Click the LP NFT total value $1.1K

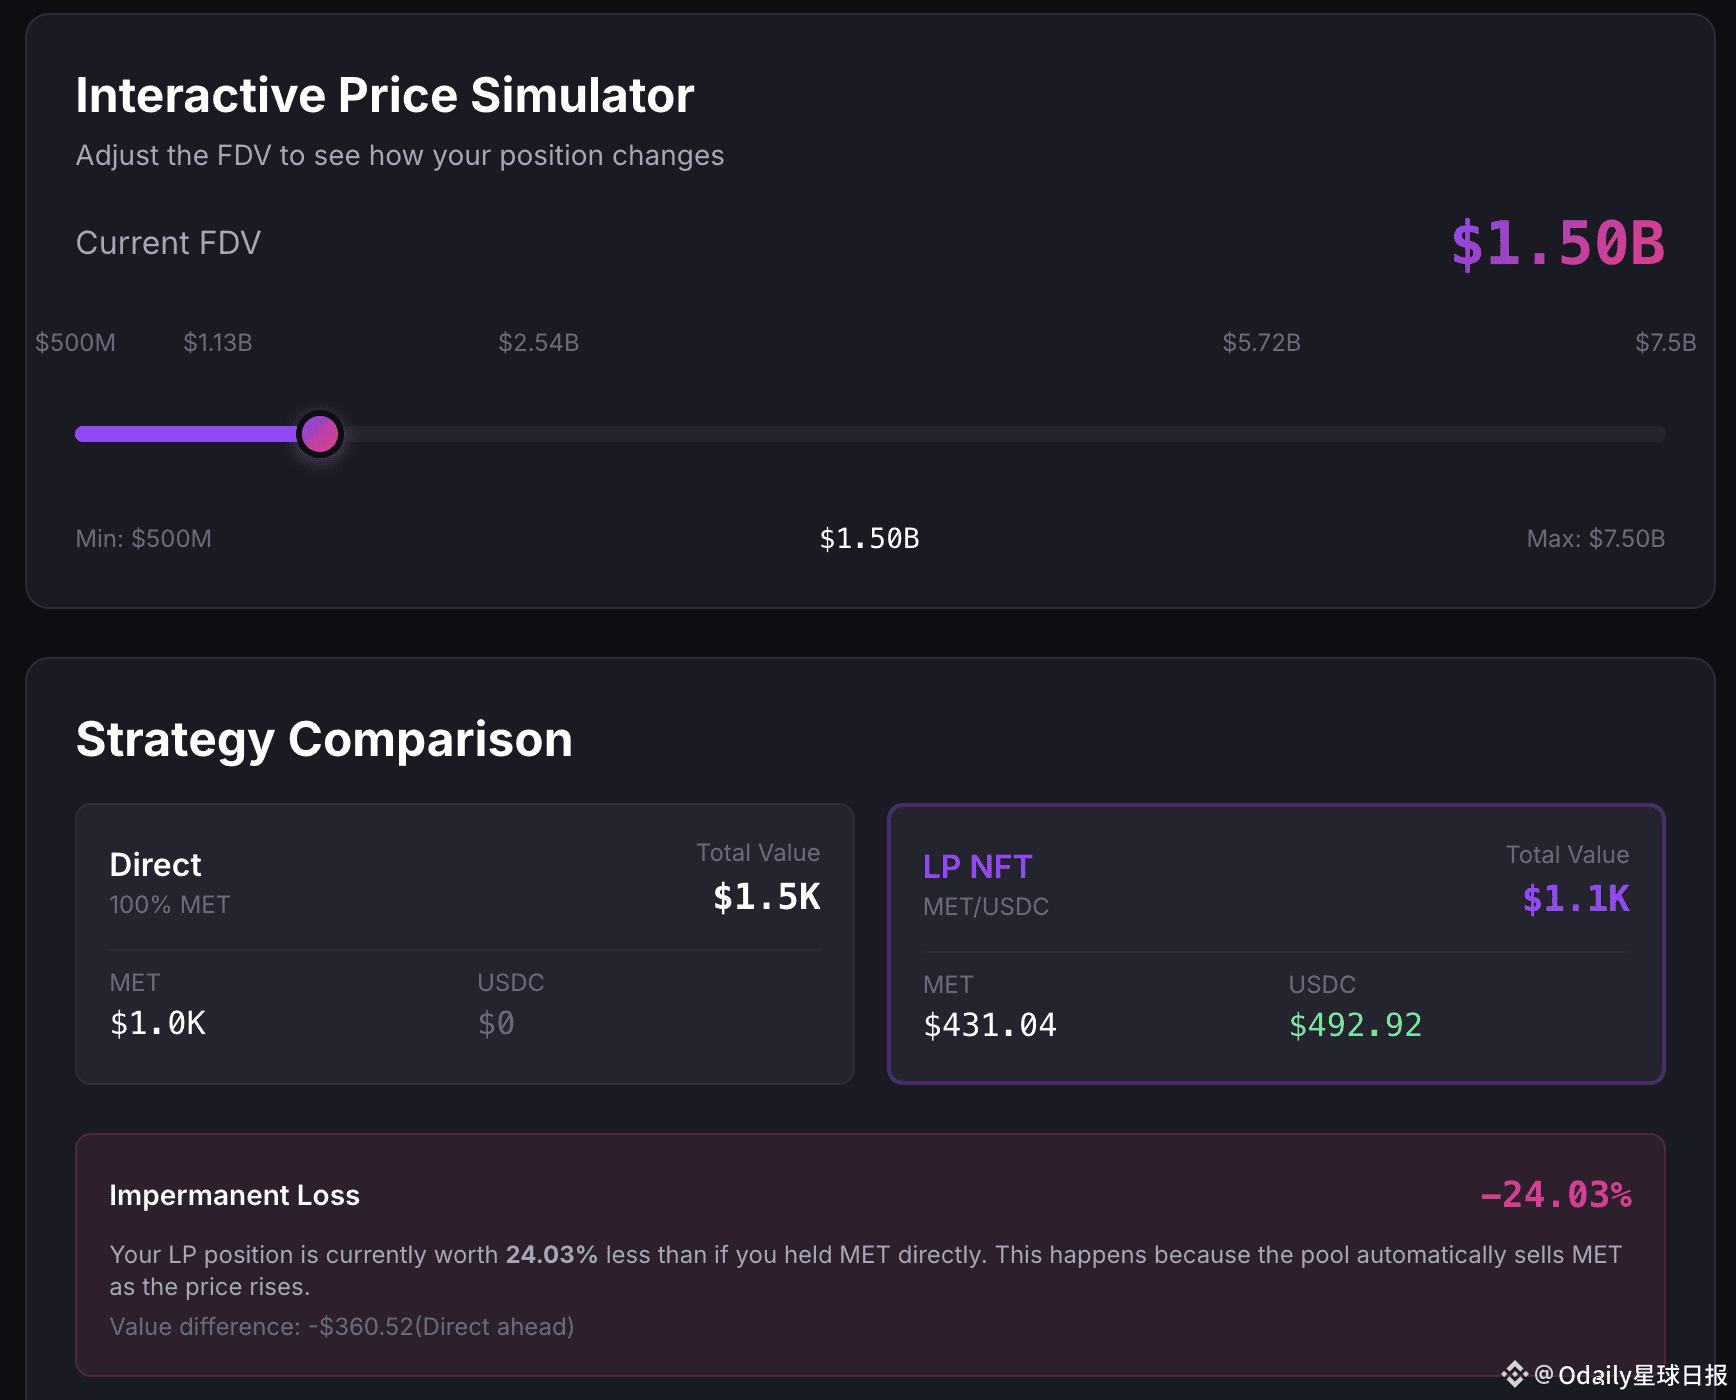pos(1575,899)
